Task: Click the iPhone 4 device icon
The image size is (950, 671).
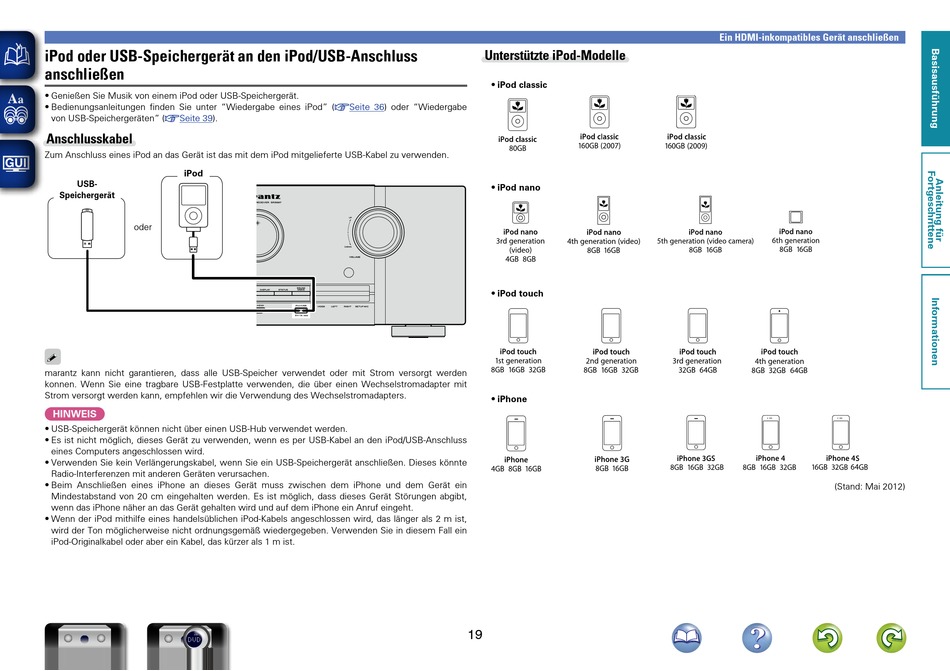Action: pos(771,433)
